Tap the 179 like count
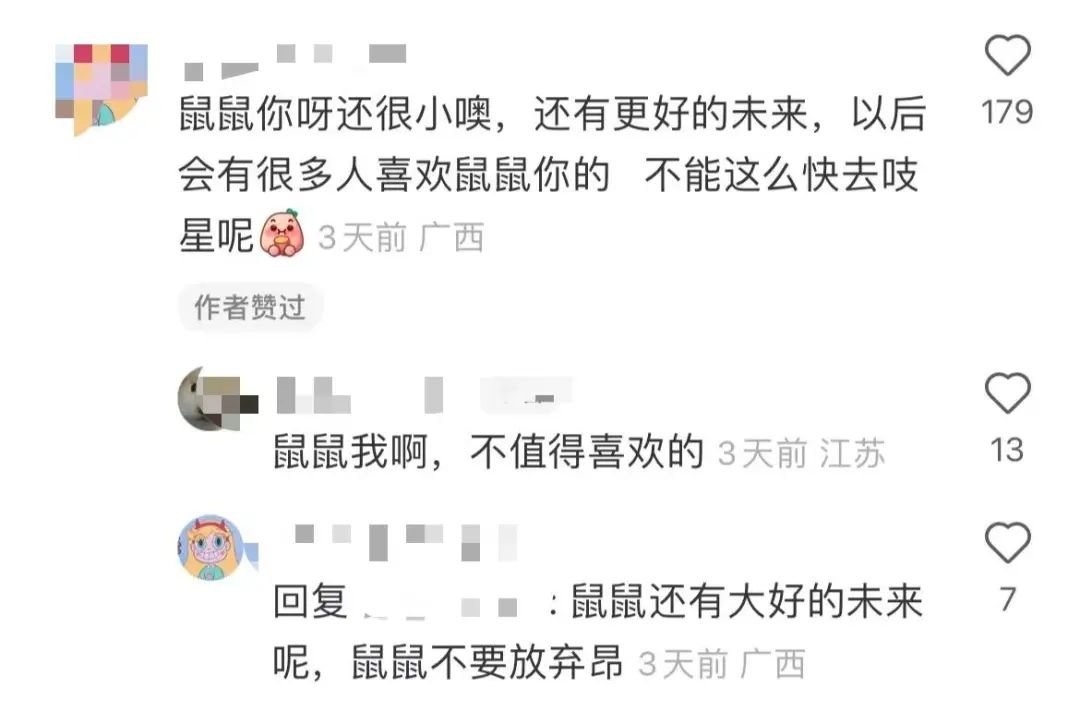This screenshot has height=723, width=1080. 1007,112
